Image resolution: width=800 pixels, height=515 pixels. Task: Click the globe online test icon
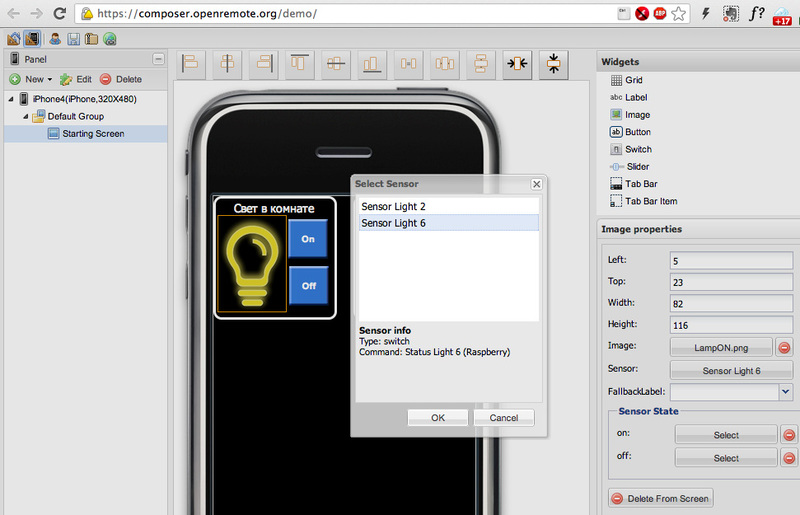point(110,39)
